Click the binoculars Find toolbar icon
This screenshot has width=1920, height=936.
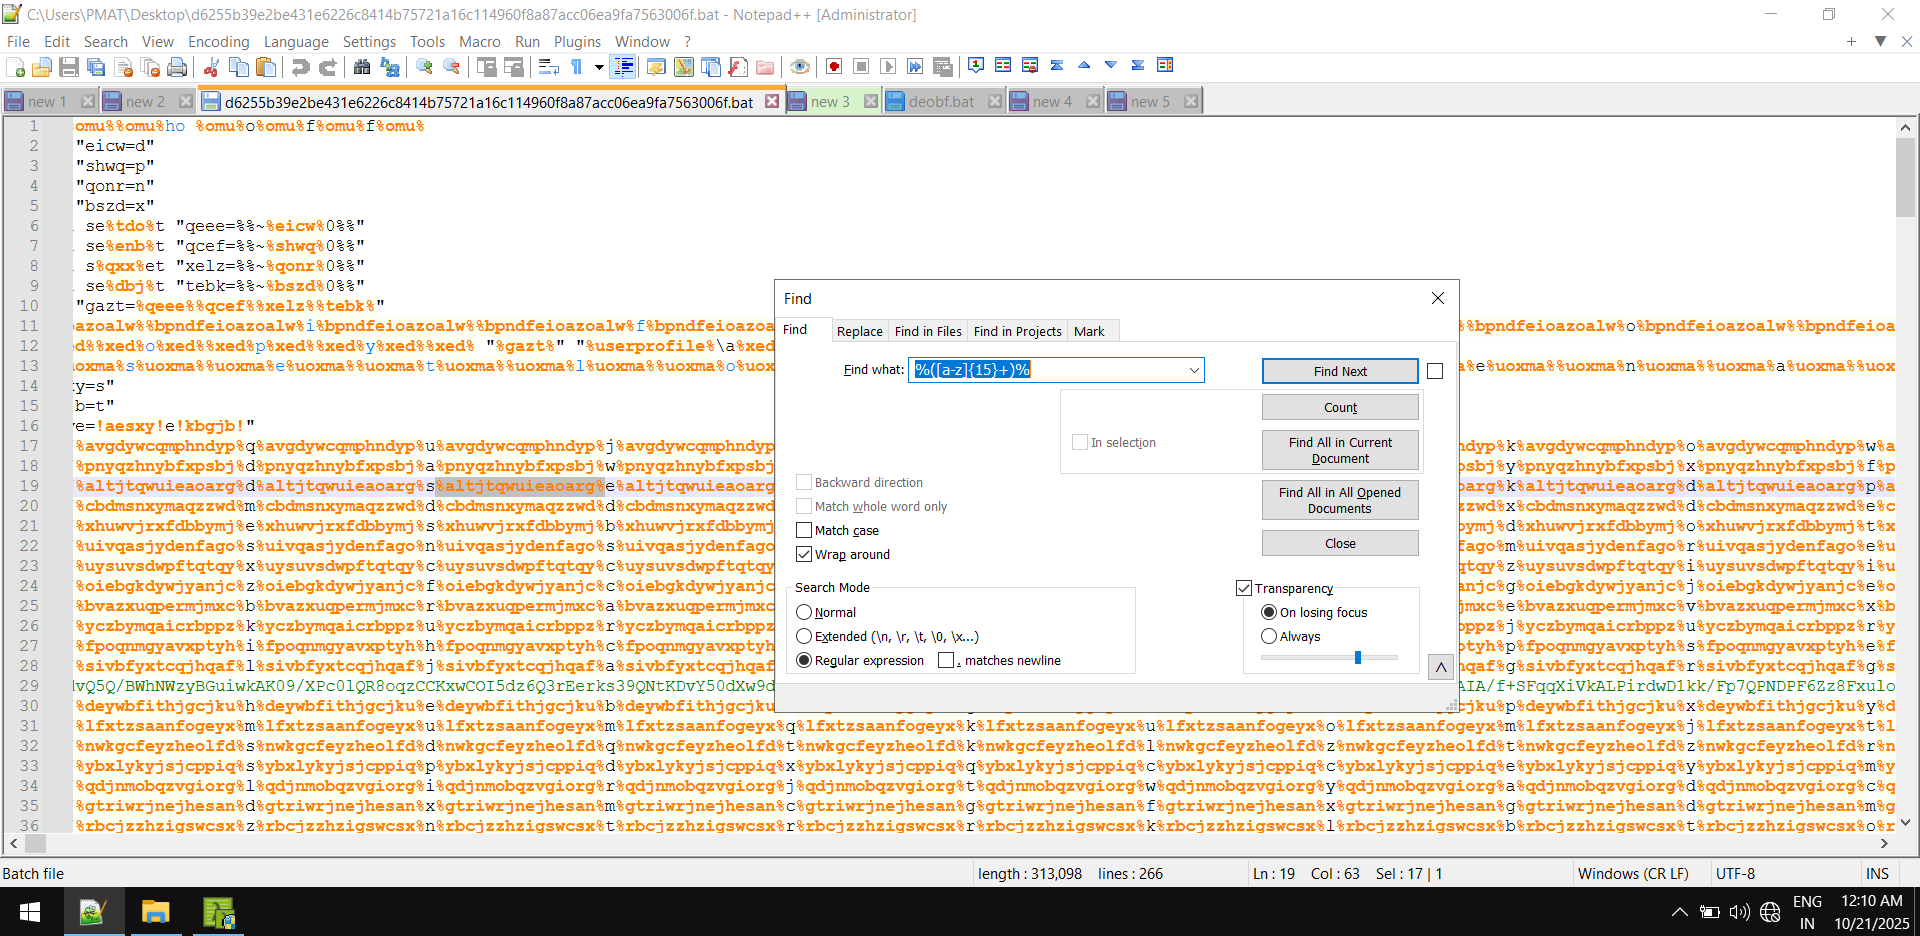click(x=362, y=67)
